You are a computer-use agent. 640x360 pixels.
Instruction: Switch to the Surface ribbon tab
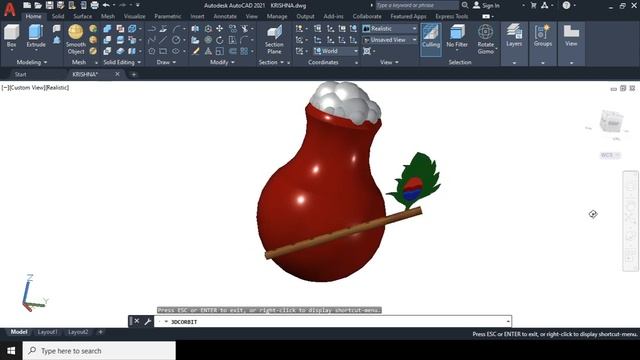click(82, 16)
